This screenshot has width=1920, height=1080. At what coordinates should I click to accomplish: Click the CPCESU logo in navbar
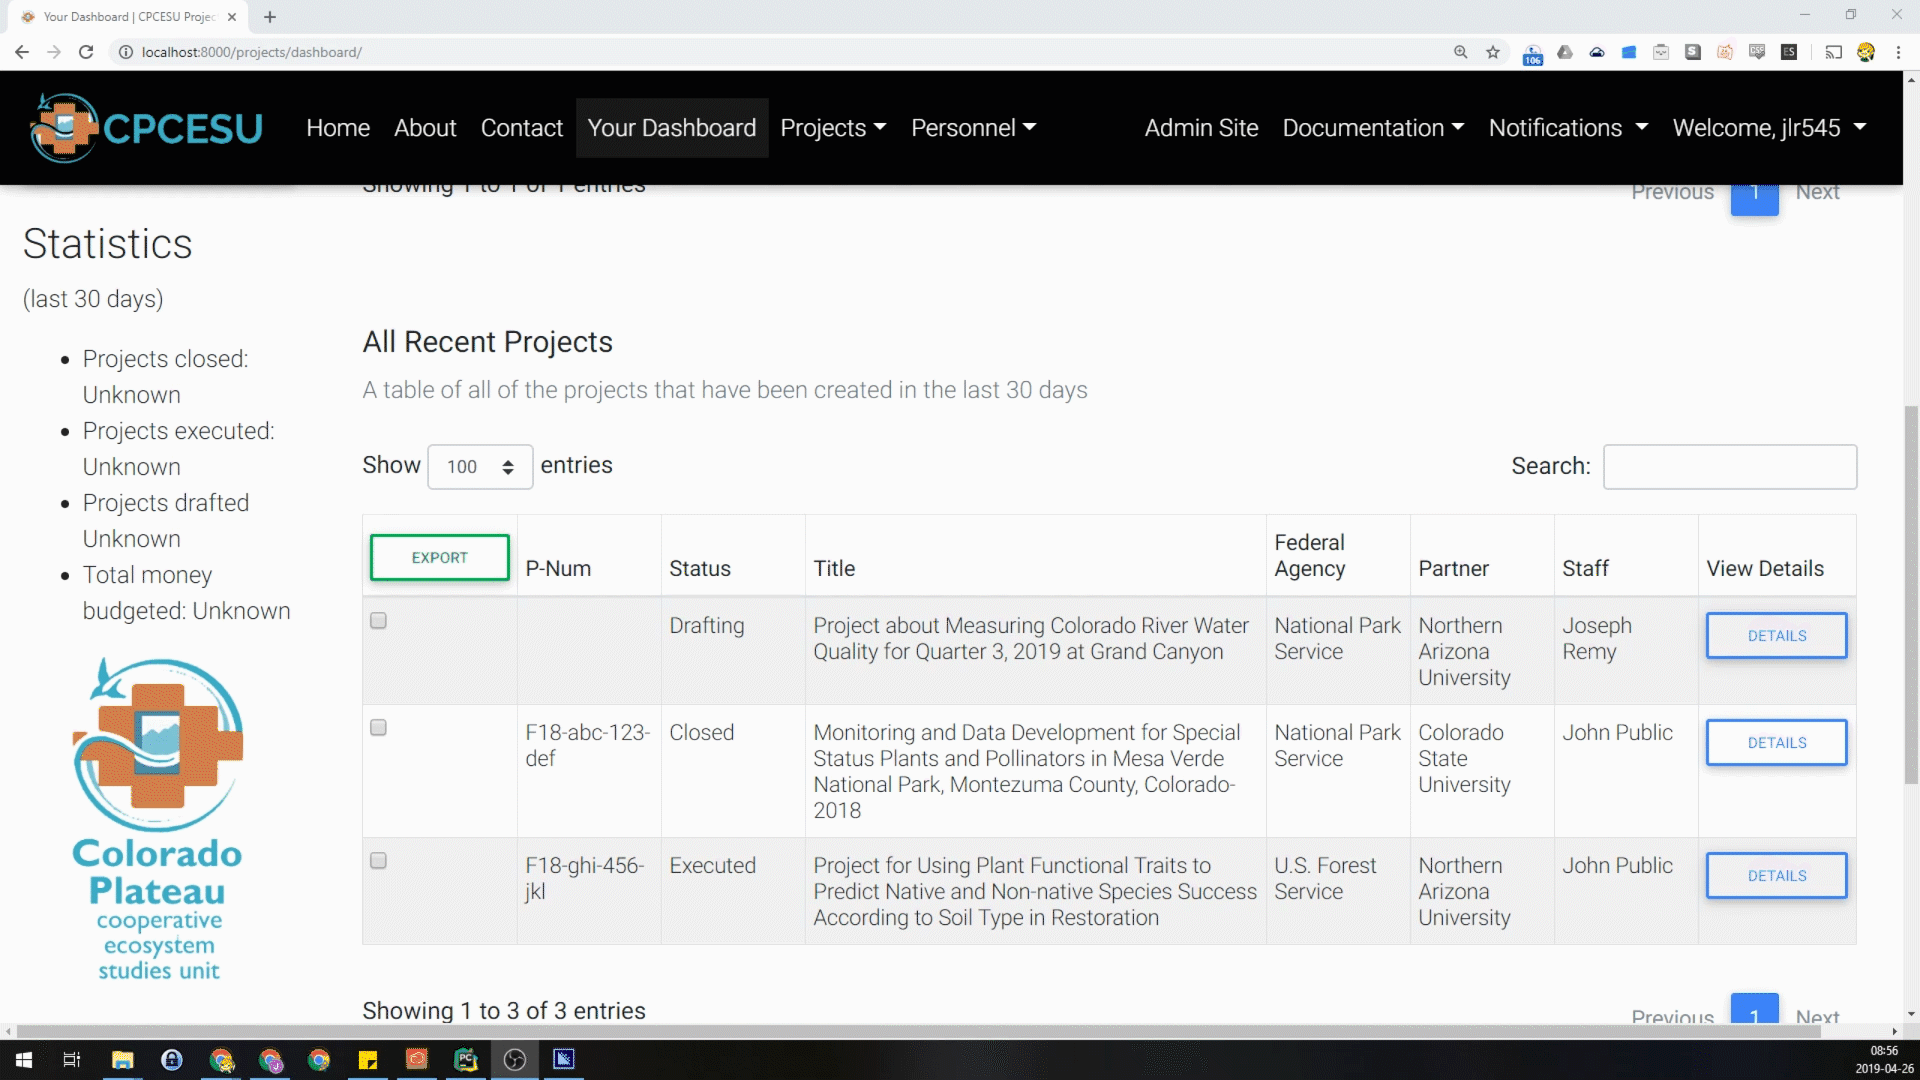pyautogui.click(x=146, y=128)
